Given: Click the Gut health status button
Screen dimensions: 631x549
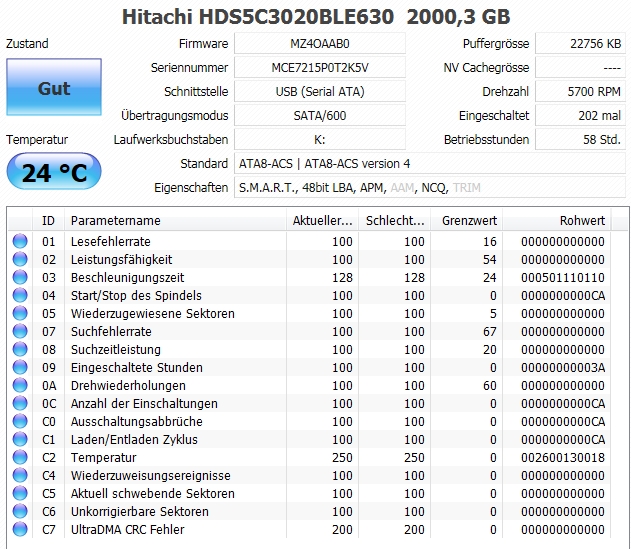Looking at the screenshot, I should pos(54,87).
